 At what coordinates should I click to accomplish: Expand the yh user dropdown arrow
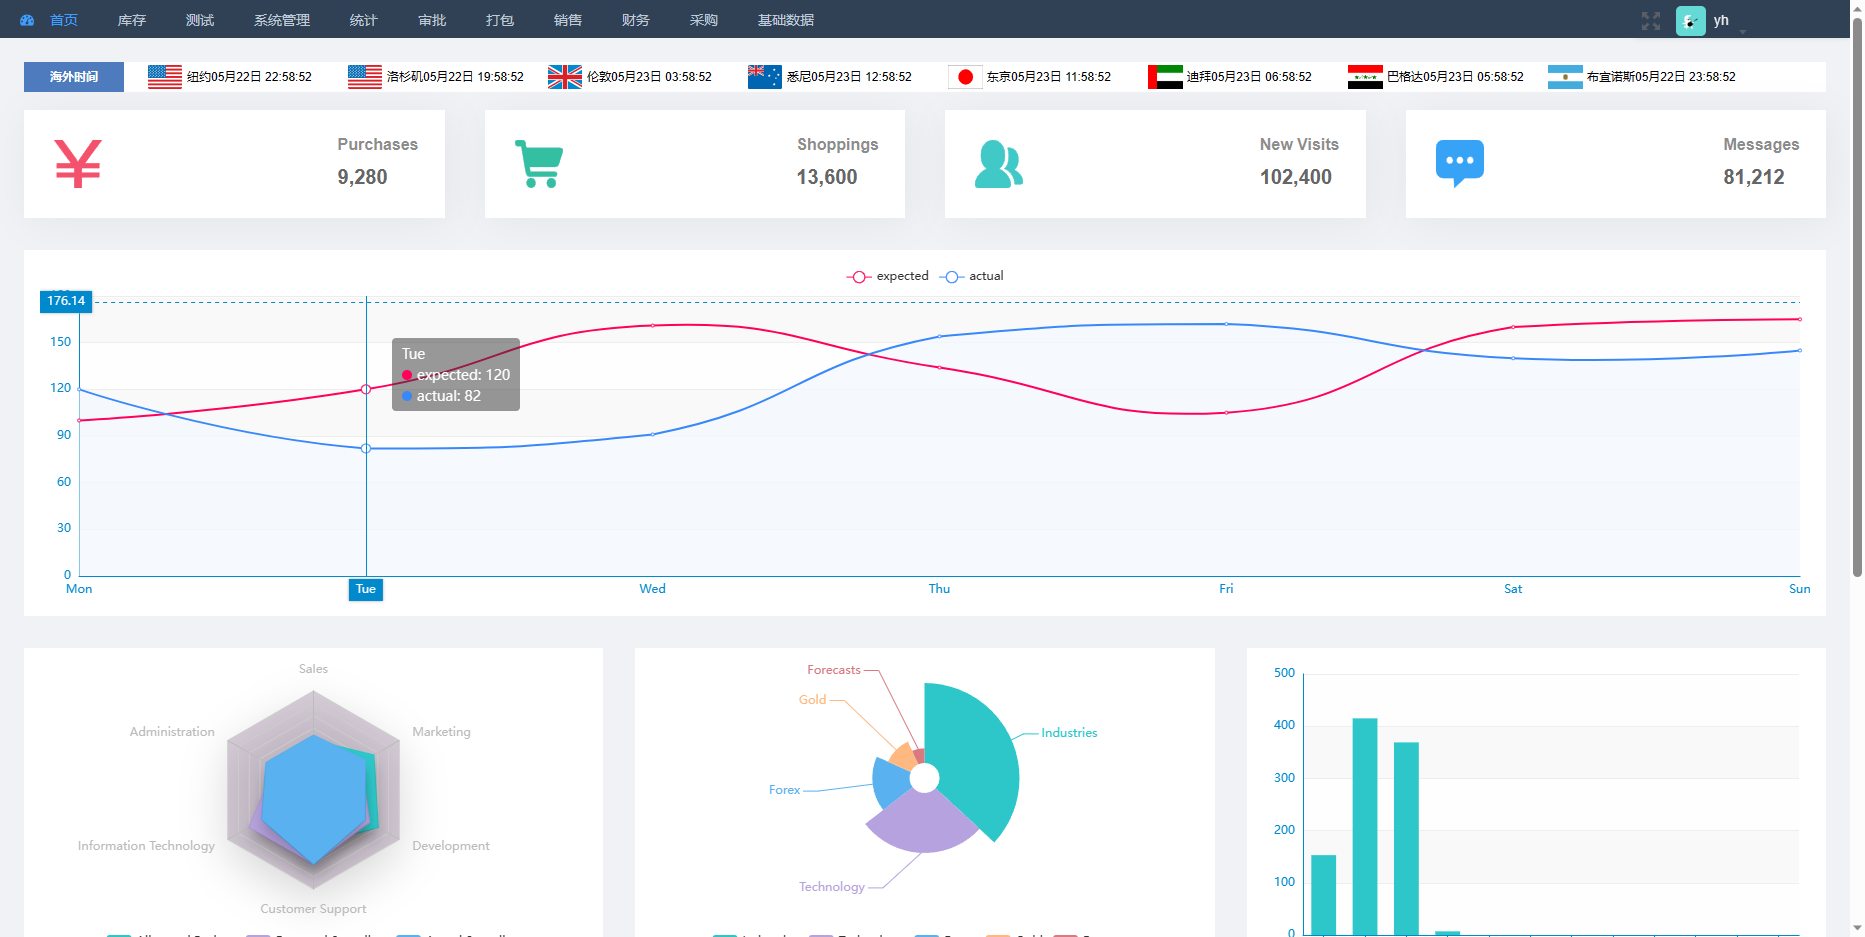1743,31
